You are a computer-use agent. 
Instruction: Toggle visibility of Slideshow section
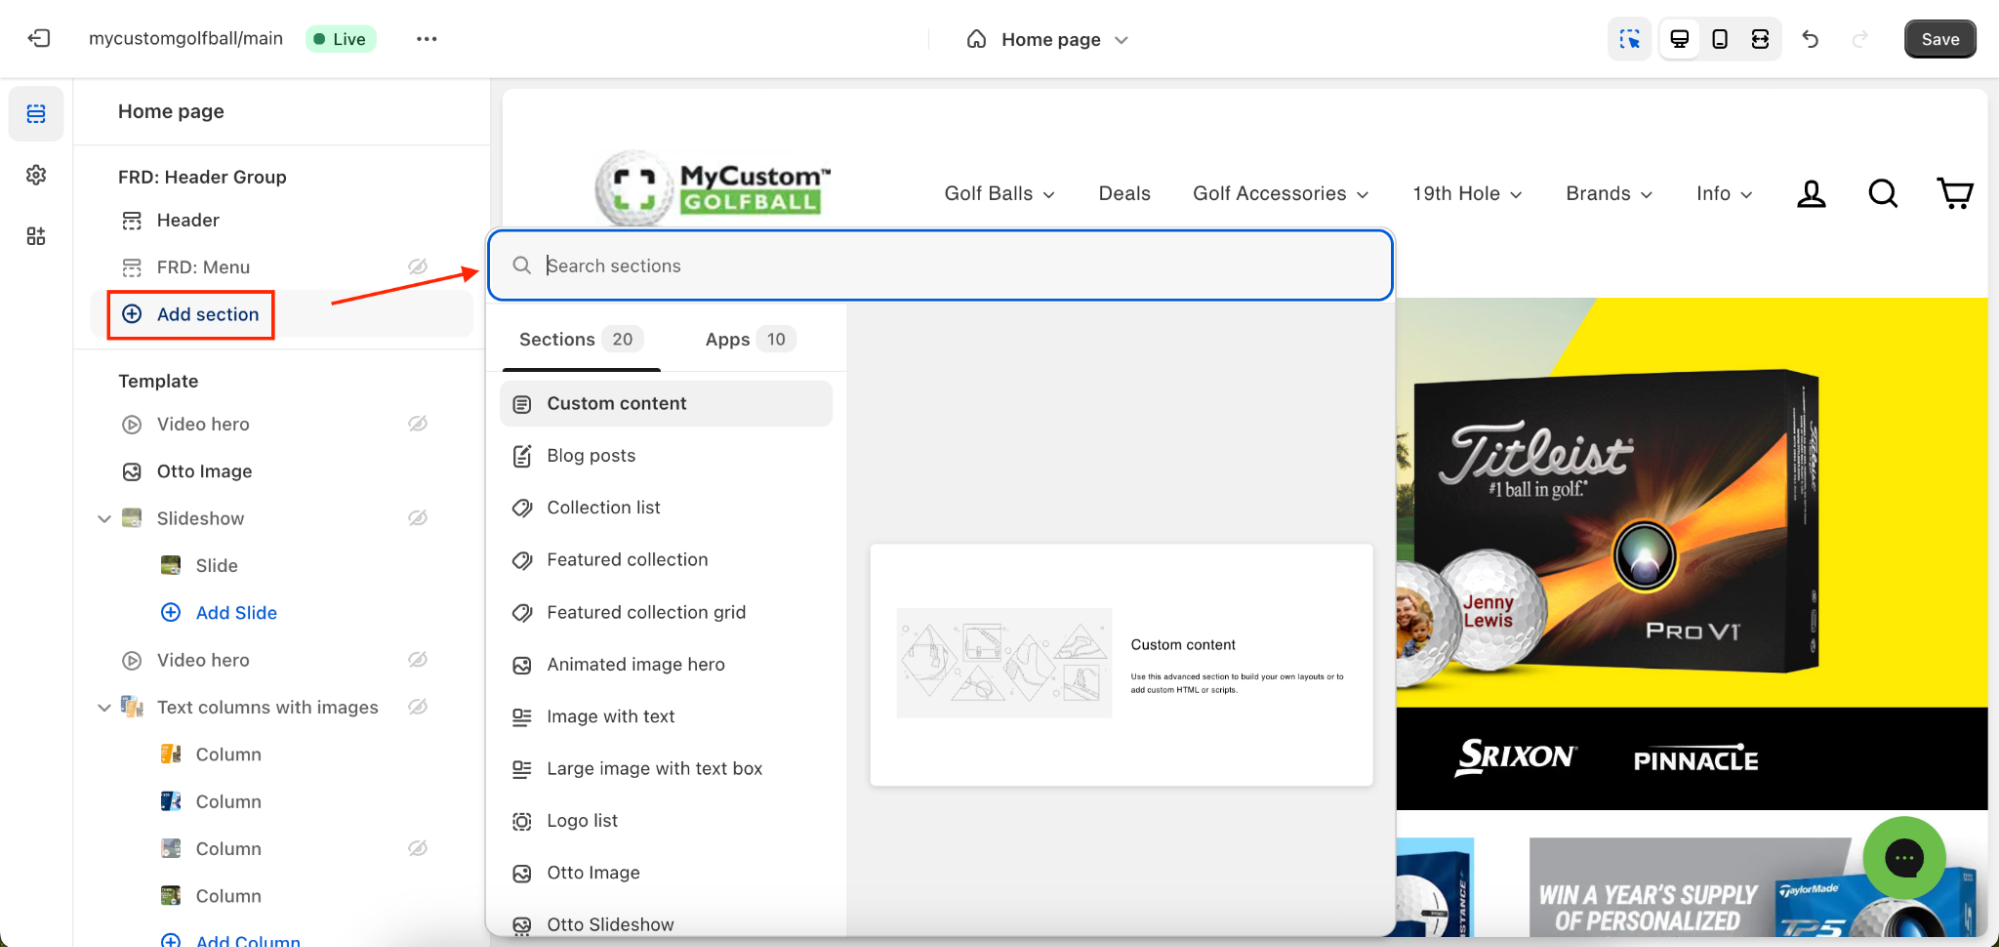coord(418,518)
